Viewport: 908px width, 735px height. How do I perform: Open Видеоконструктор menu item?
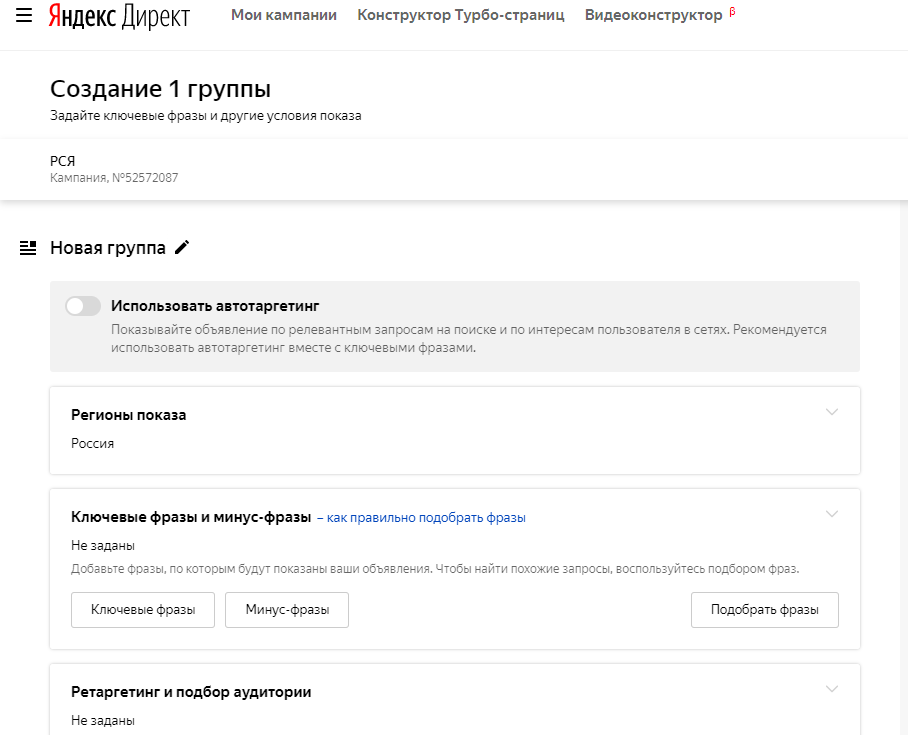pos(654,15)
